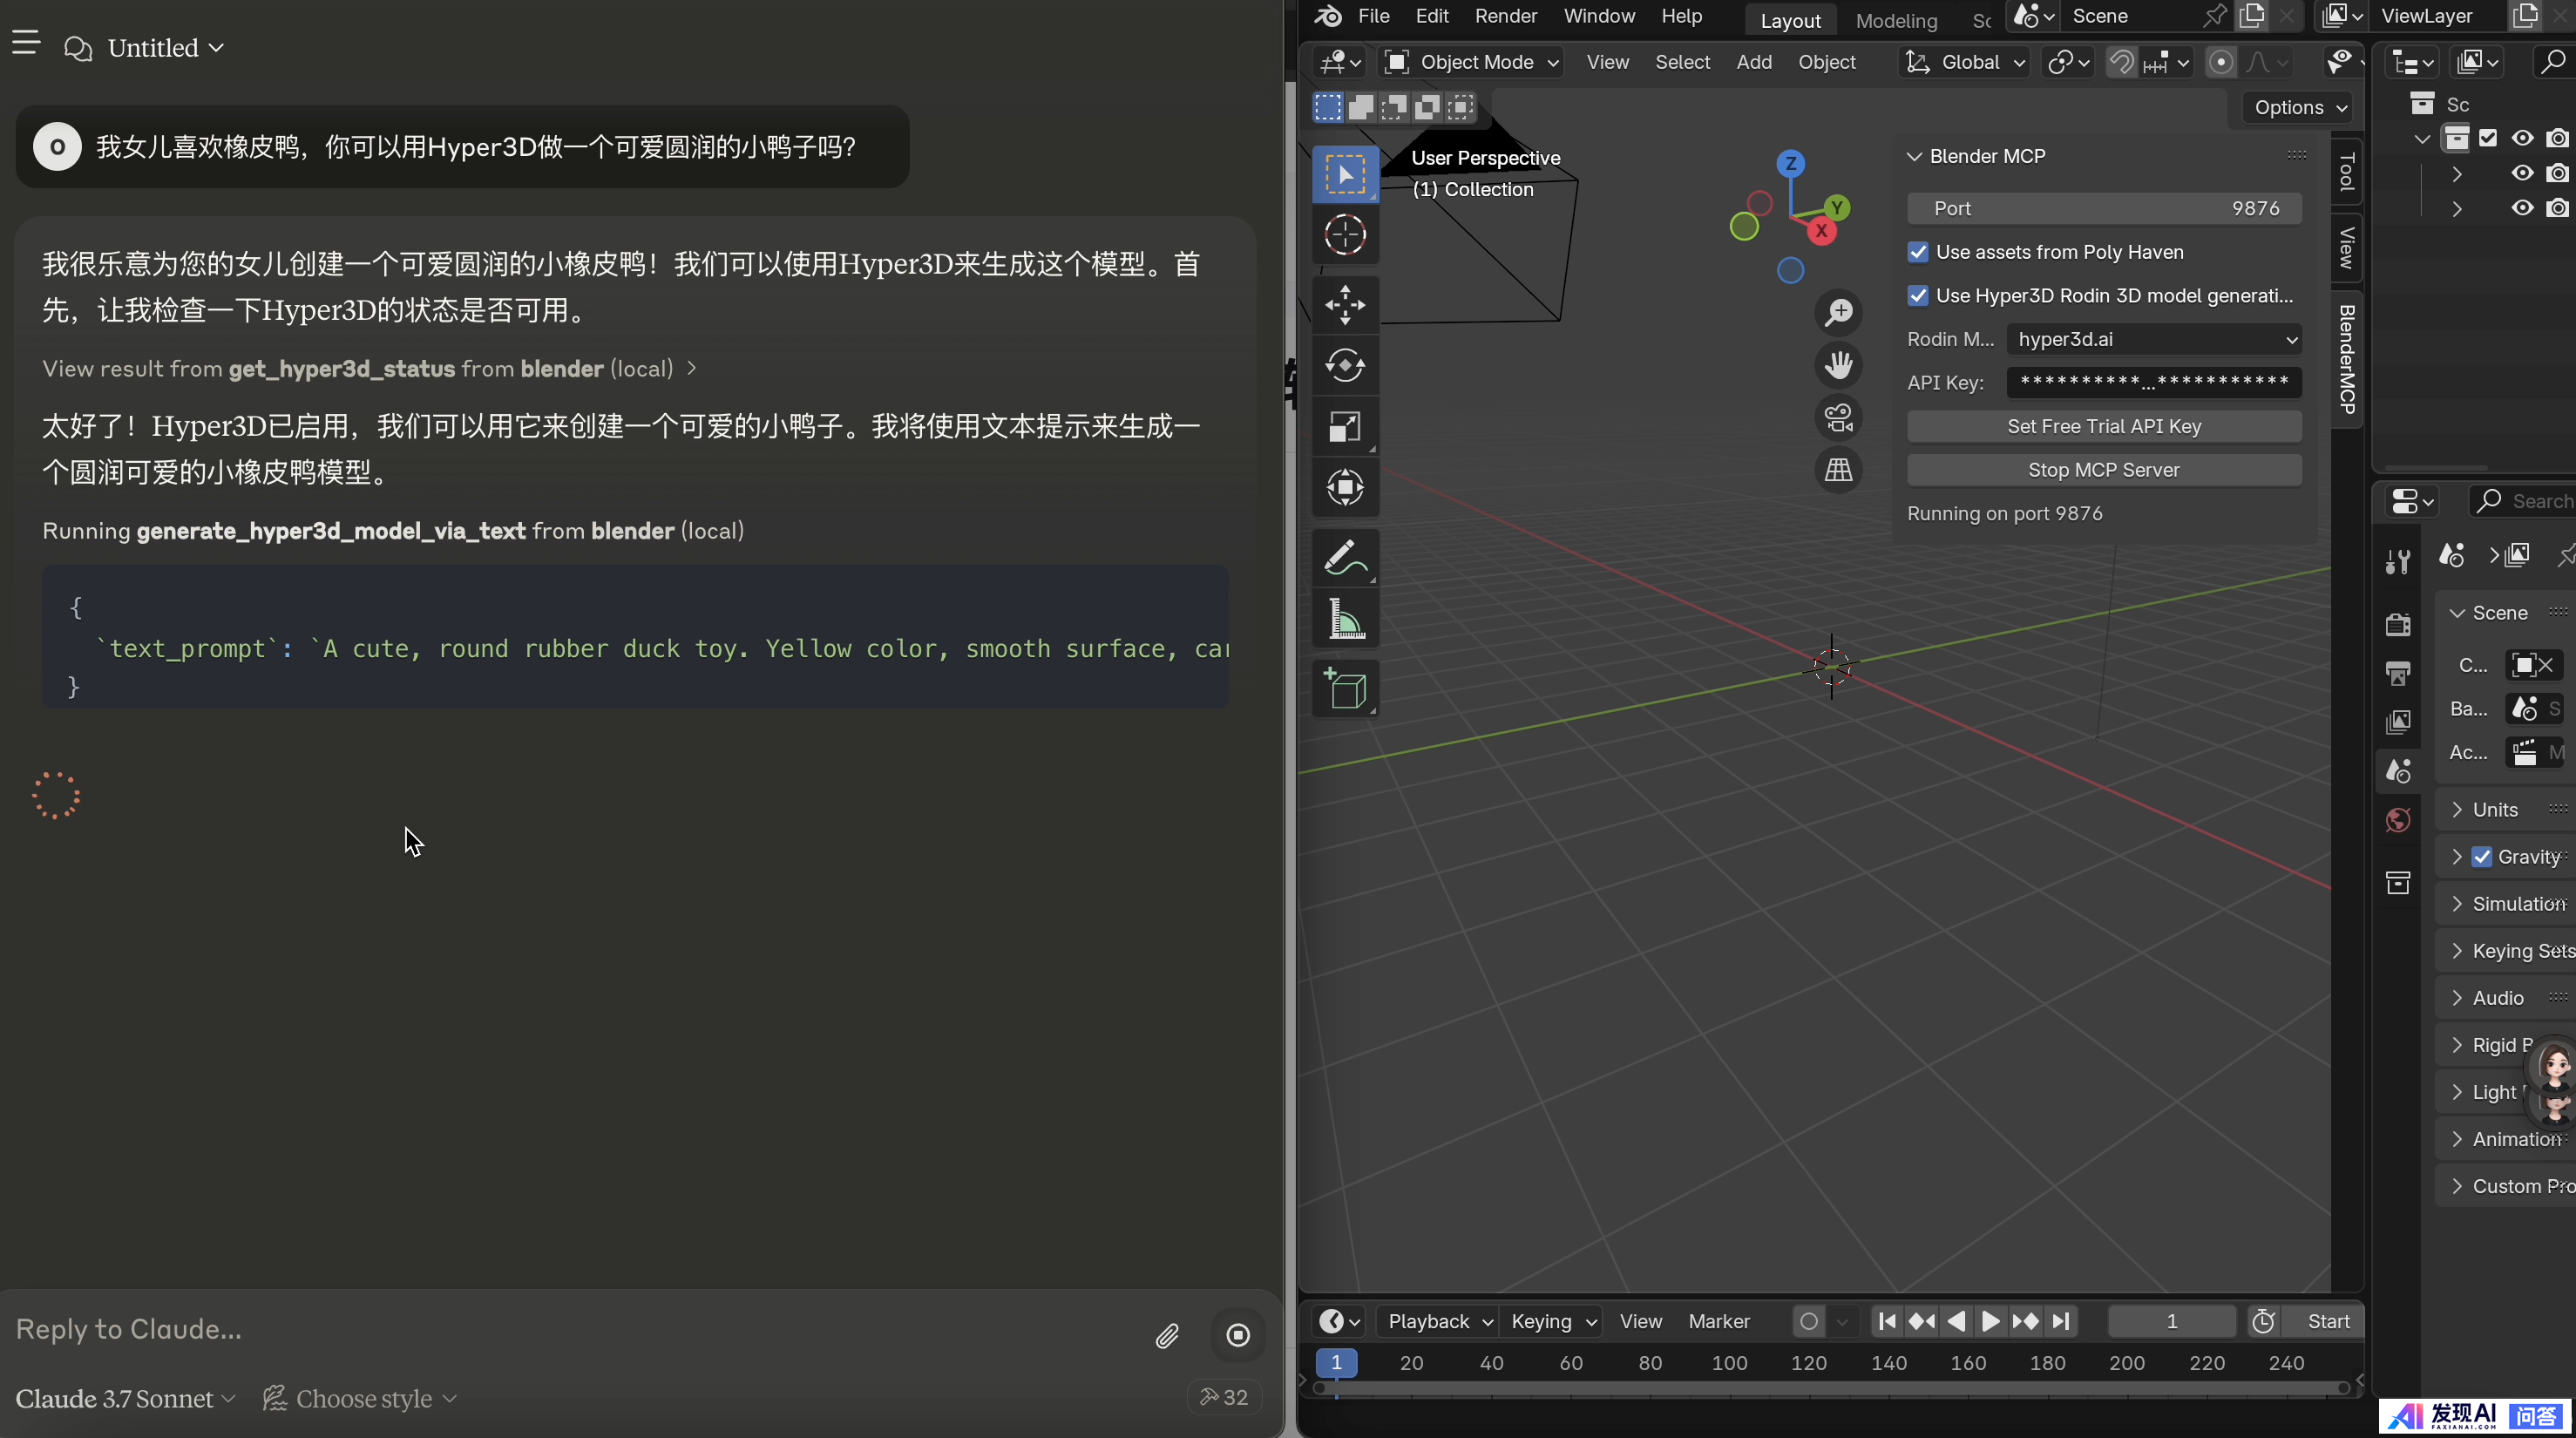Click the pan view hand icon
Viewport: 2576px width, 1438px height.
coord(1838,365)
